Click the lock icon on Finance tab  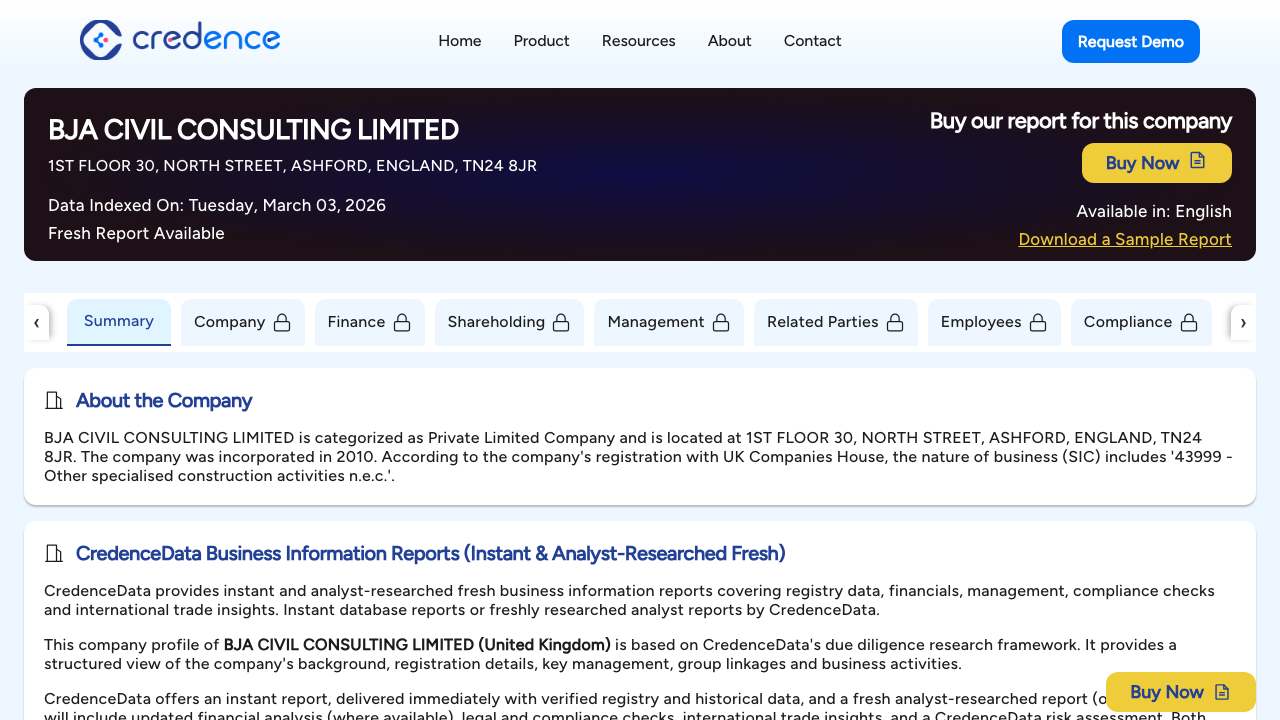point(402,322)
